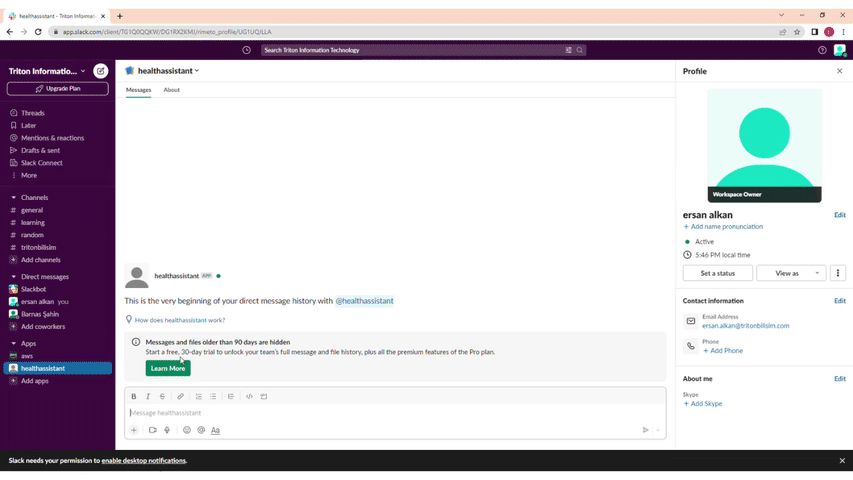This screenshot has height=480, width=853.
Task: Click Add name pronunciation link
Action: (x=723, y=226)
